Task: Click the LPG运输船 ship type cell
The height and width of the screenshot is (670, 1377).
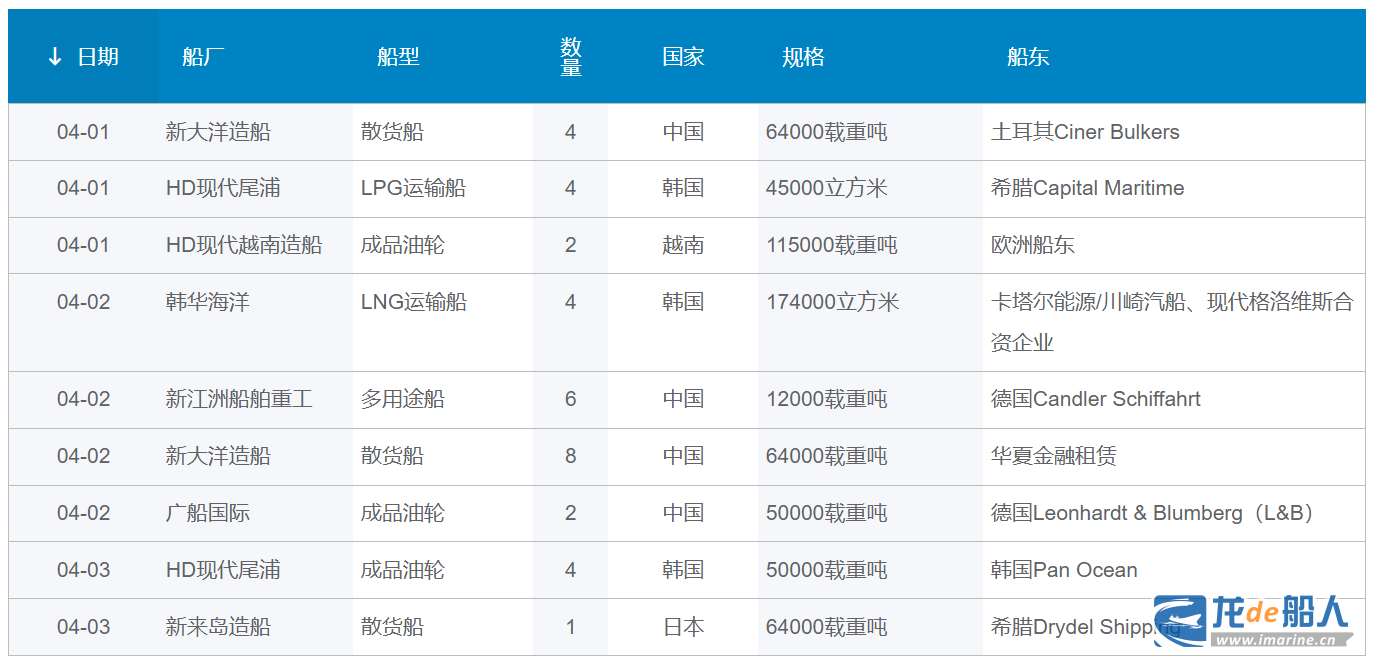Action: 413,188
